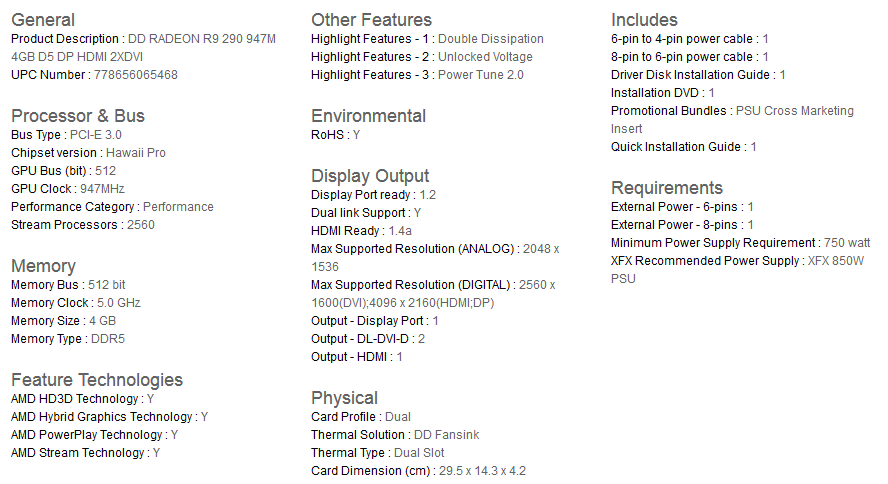Click the Chipset version Hawaii Pro value

tap(136, 153)
